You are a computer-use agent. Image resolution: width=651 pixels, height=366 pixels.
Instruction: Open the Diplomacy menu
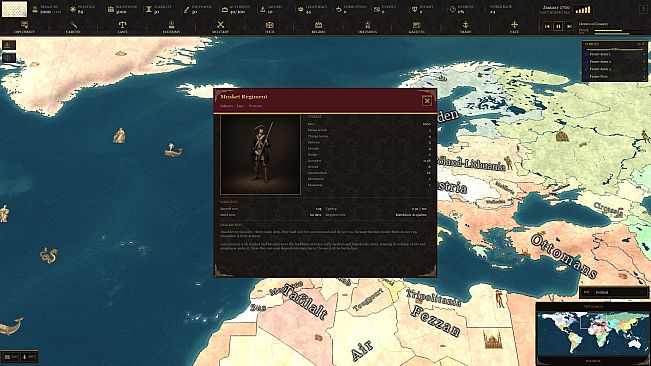[24, 27]
